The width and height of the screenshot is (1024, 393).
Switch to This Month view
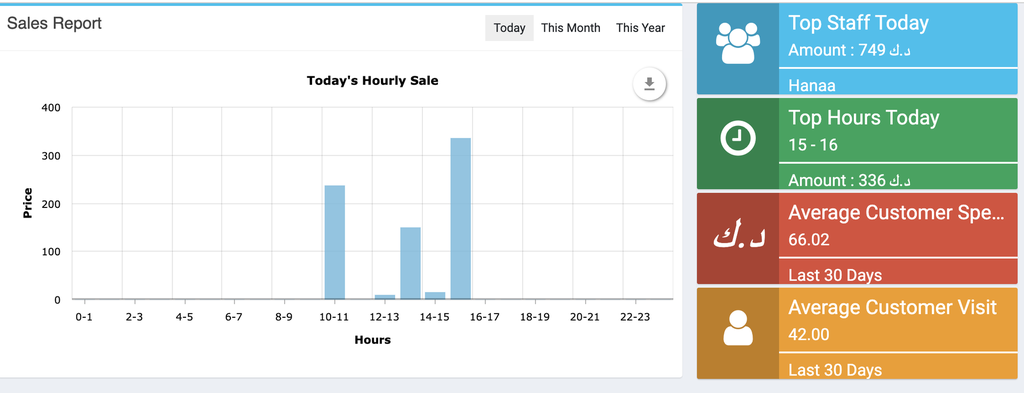point(571,28)
